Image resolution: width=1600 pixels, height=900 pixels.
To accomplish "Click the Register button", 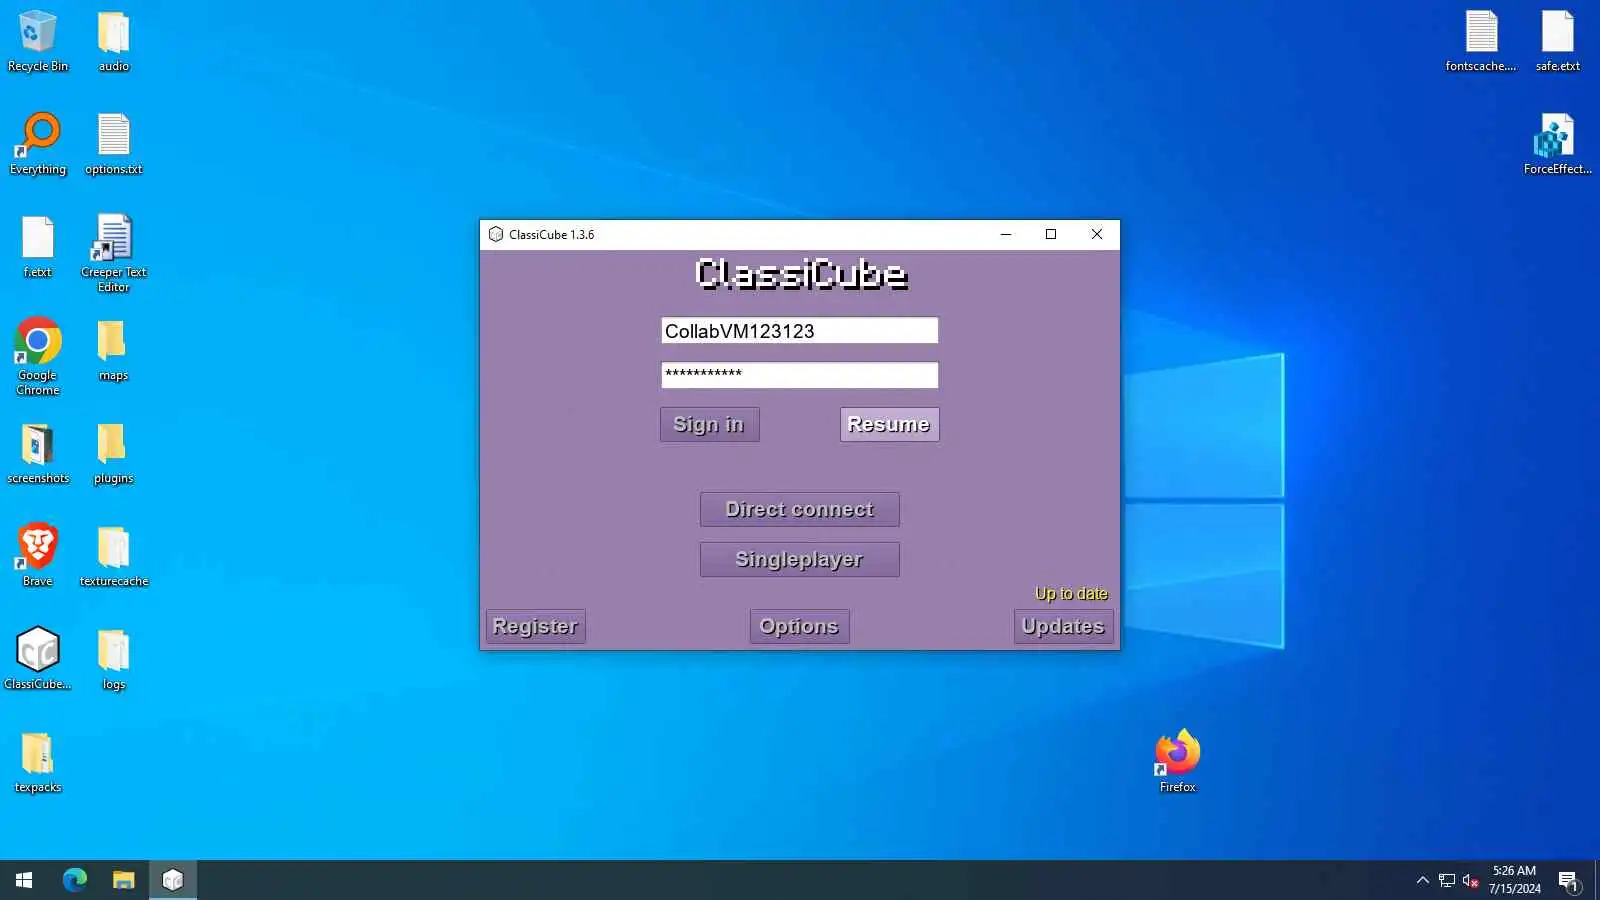I will 535,626.
